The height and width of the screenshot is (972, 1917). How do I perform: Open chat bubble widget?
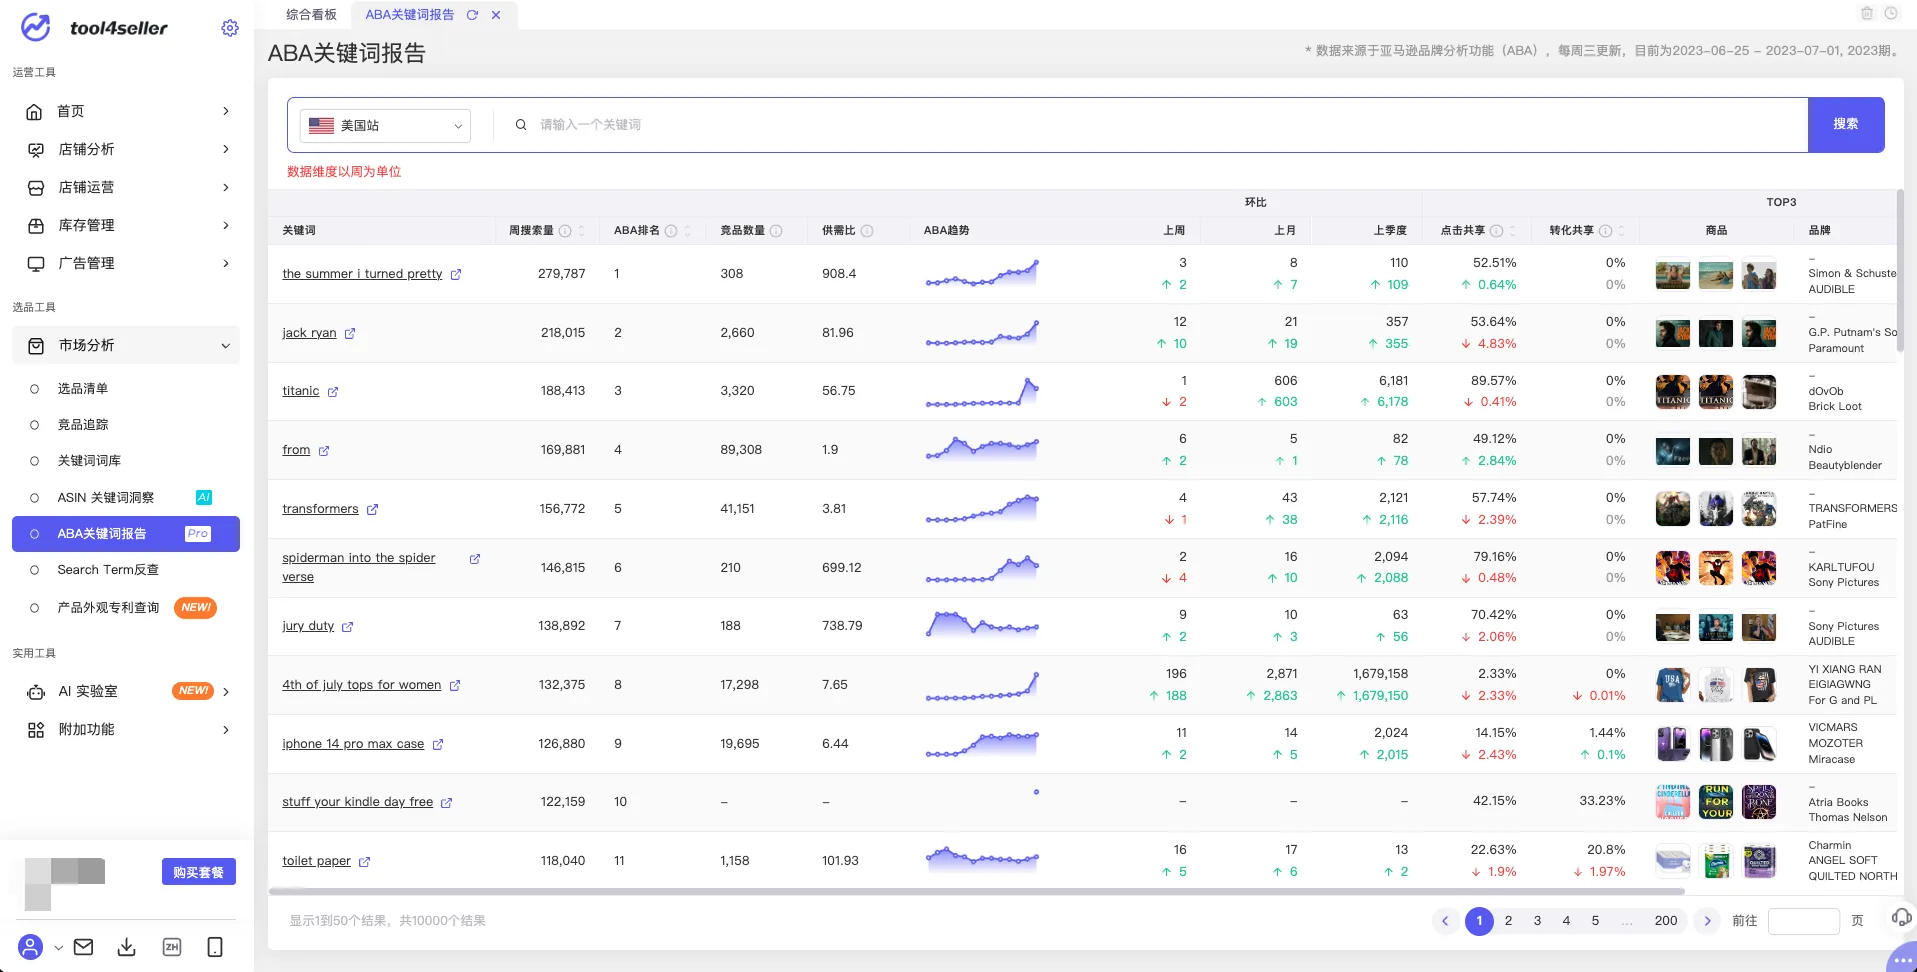point(1902,960)
